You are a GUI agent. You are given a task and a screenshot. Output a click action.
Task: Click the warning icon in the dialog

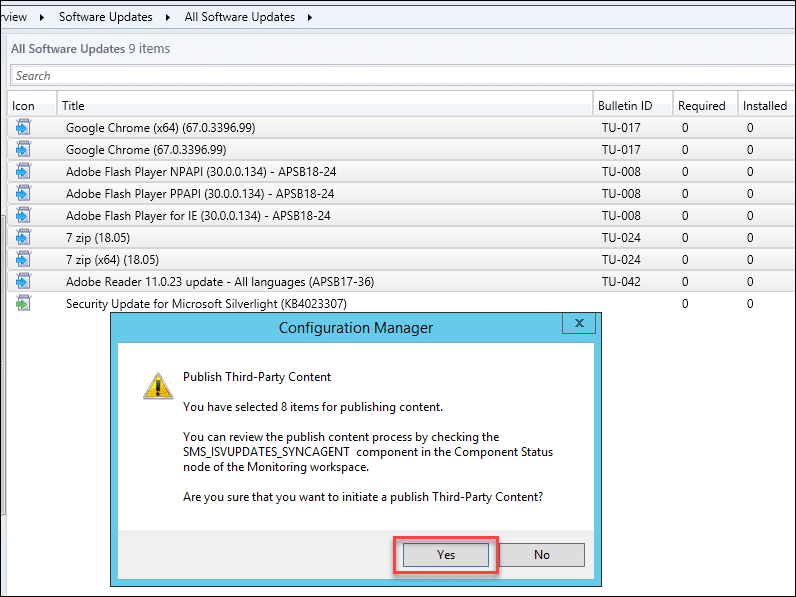158,386
